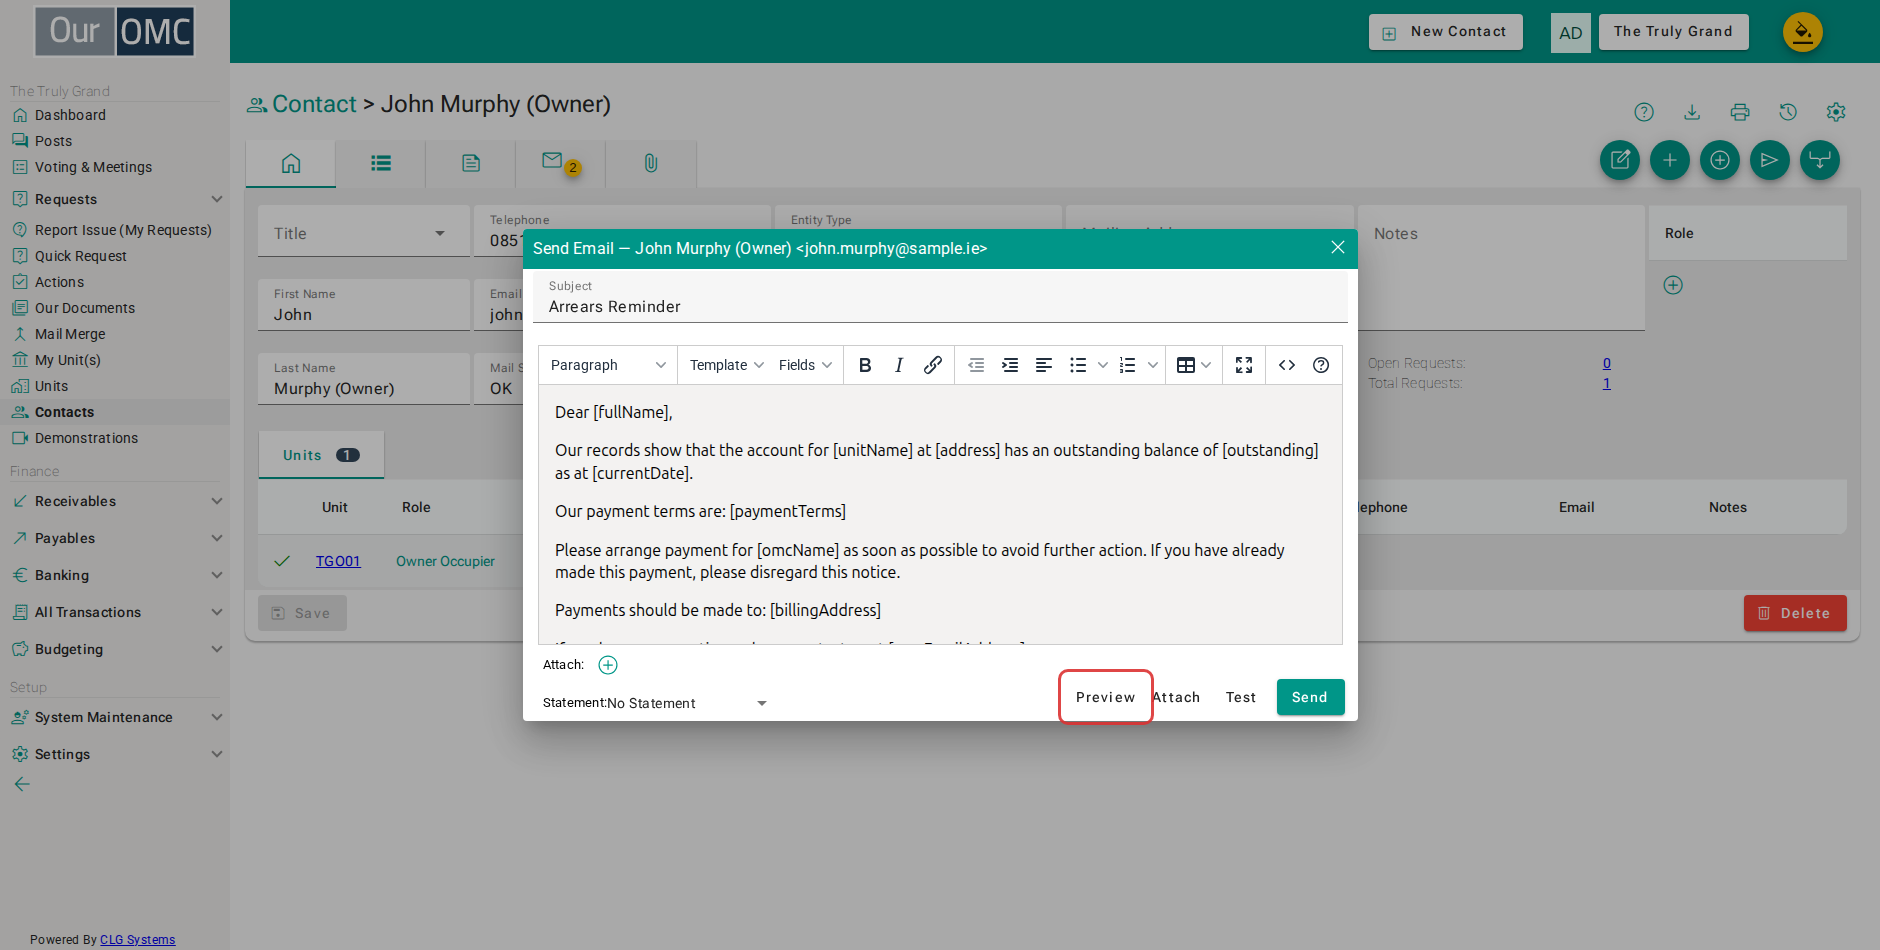This screenshot has width=1880, height=950.
Task: Open the emails tab with badge 2
Action: tap(560, 163)
